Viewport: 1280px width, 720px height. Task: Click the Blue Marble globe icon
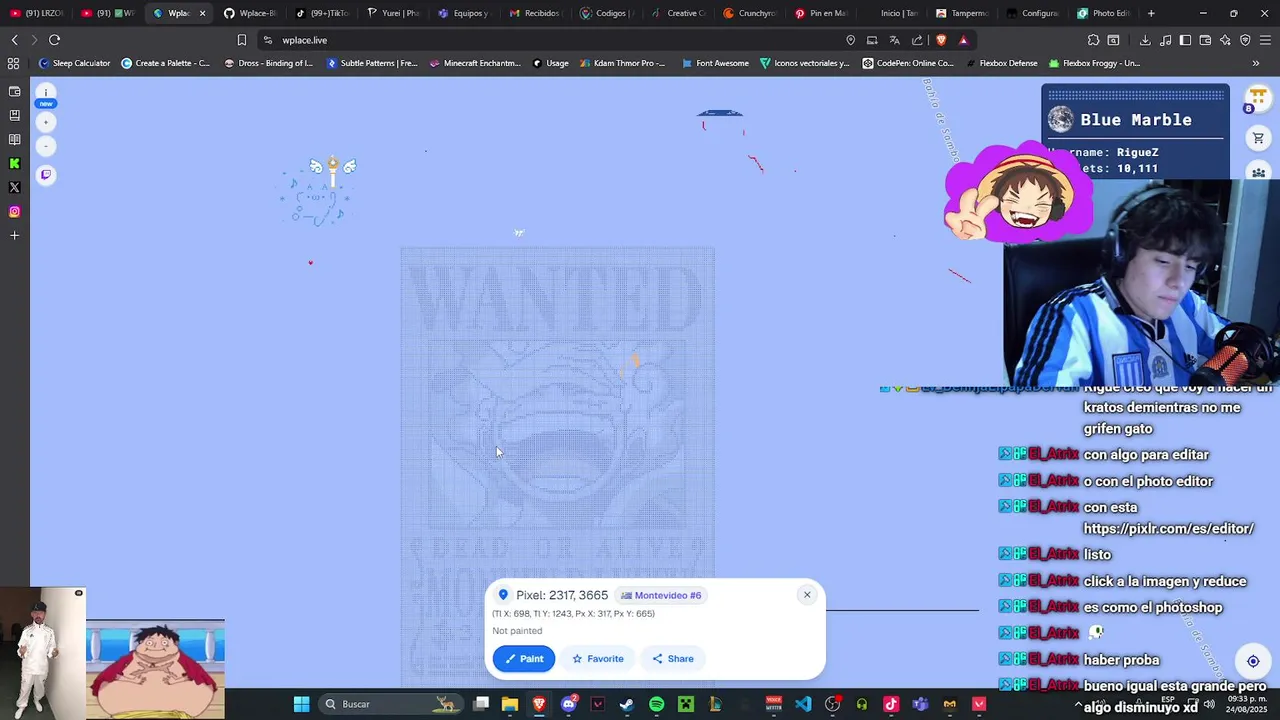click(x=1061, y=120)
